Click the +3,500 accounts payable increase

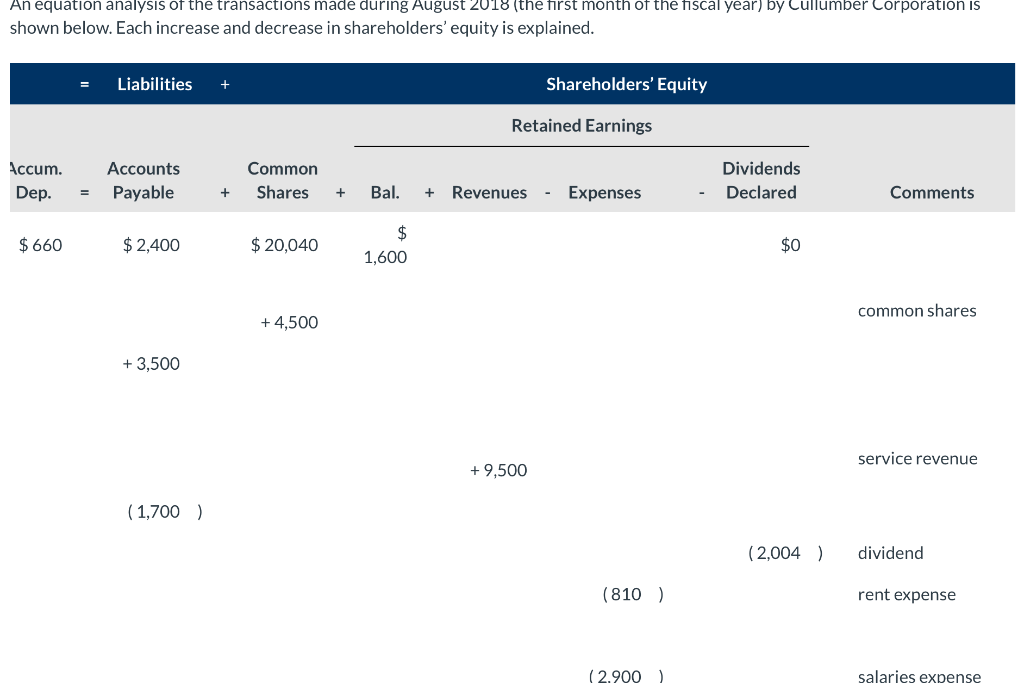[151, 363]
